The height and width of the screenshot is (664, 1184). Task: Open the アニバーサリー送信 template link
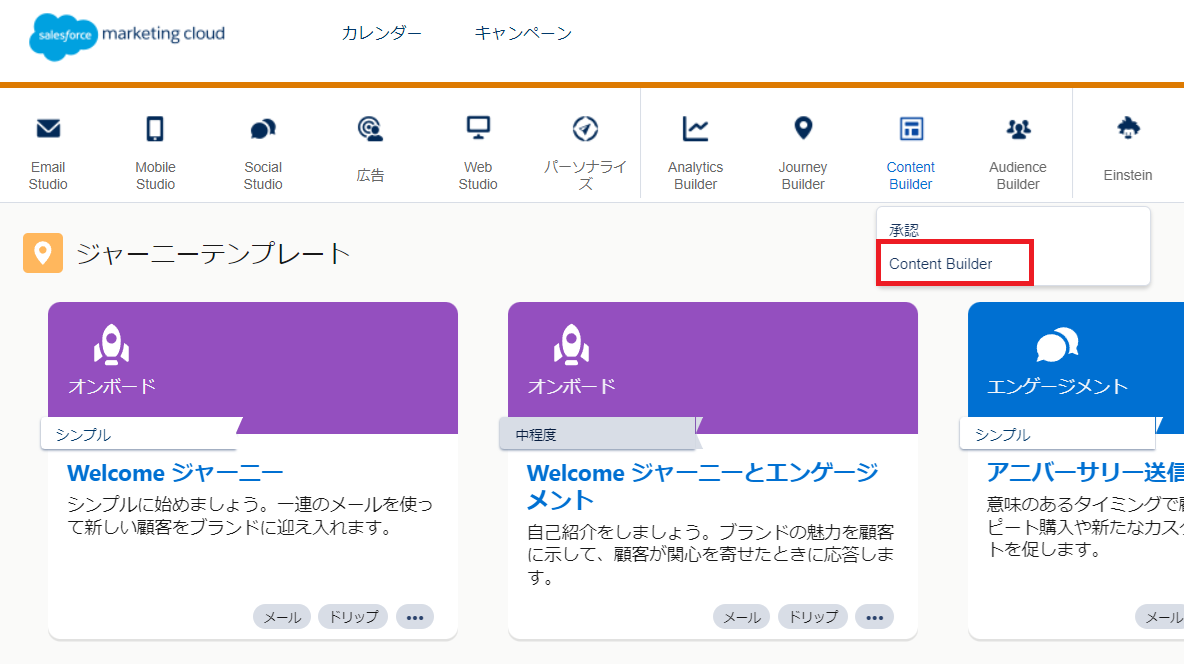[x=1085, y=473]
